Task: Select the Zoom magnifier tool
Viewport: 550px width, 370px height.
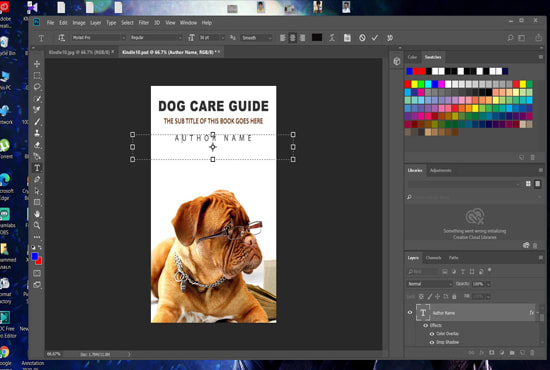Action: click(37, 225)
